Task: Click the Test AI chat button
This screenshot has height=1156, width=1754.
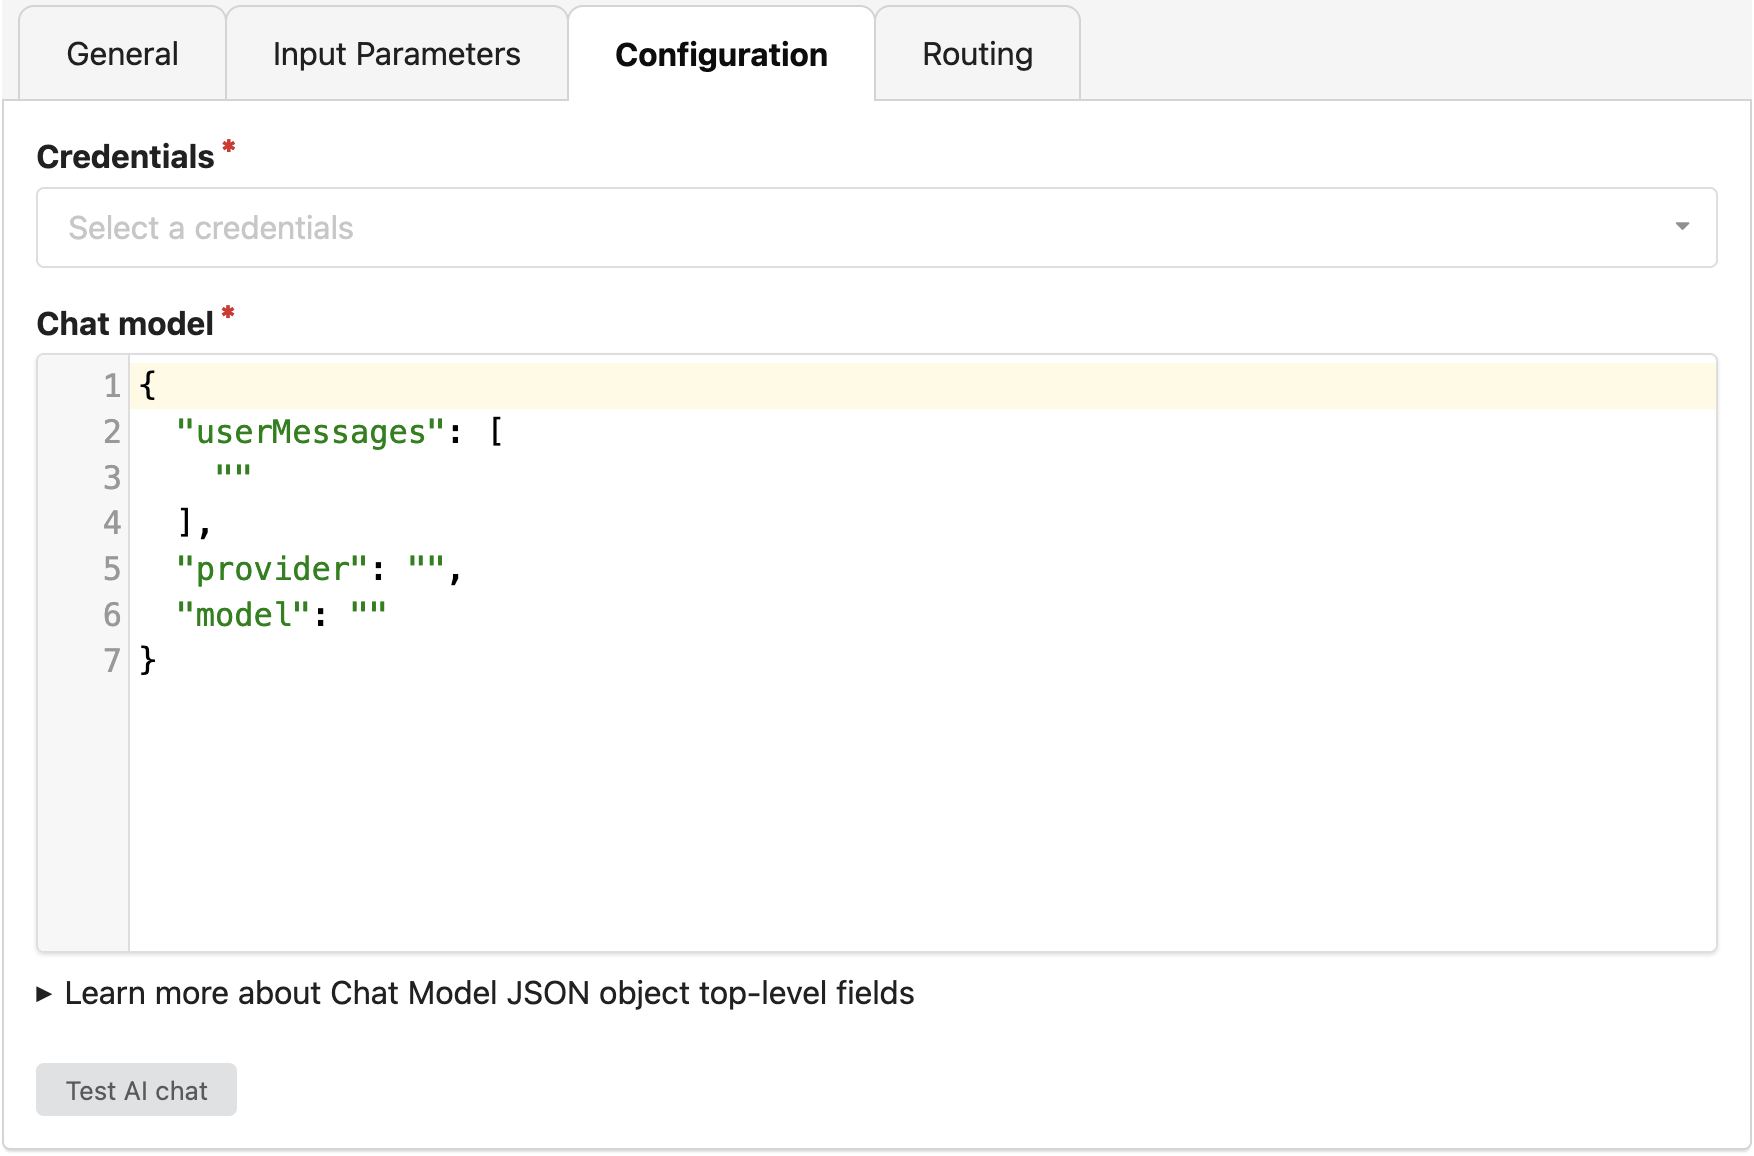Action: [136, 1090]
